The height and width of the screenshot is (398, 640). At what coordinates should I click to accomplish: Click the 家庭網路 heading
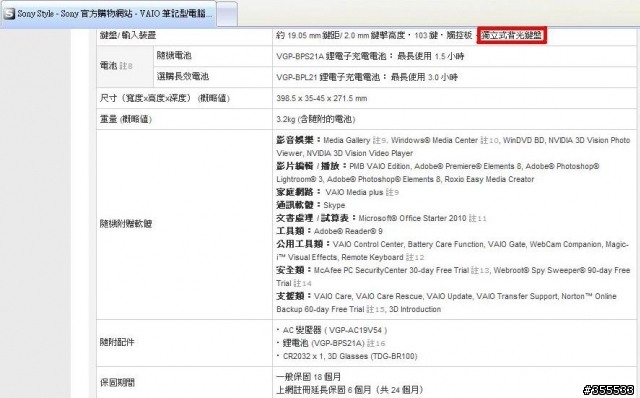click(x=295, y=192)
